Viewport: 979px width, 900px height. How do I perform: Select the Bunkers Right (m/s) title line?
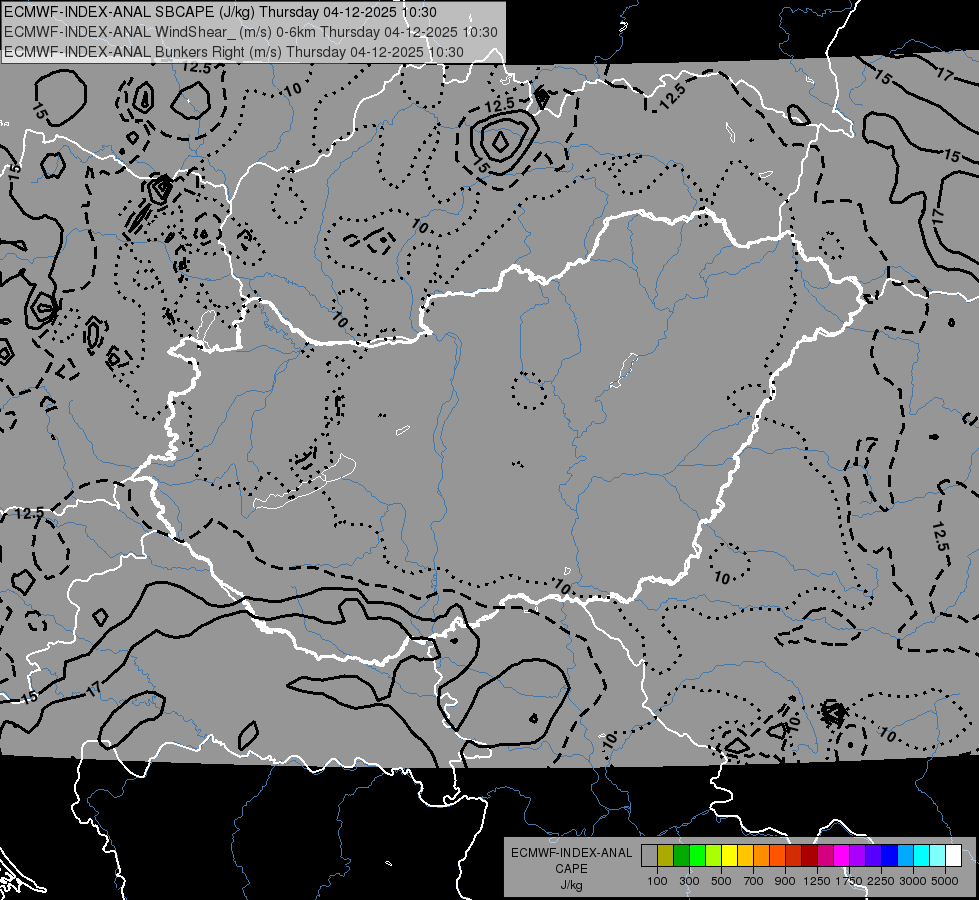tap(234, 52)
